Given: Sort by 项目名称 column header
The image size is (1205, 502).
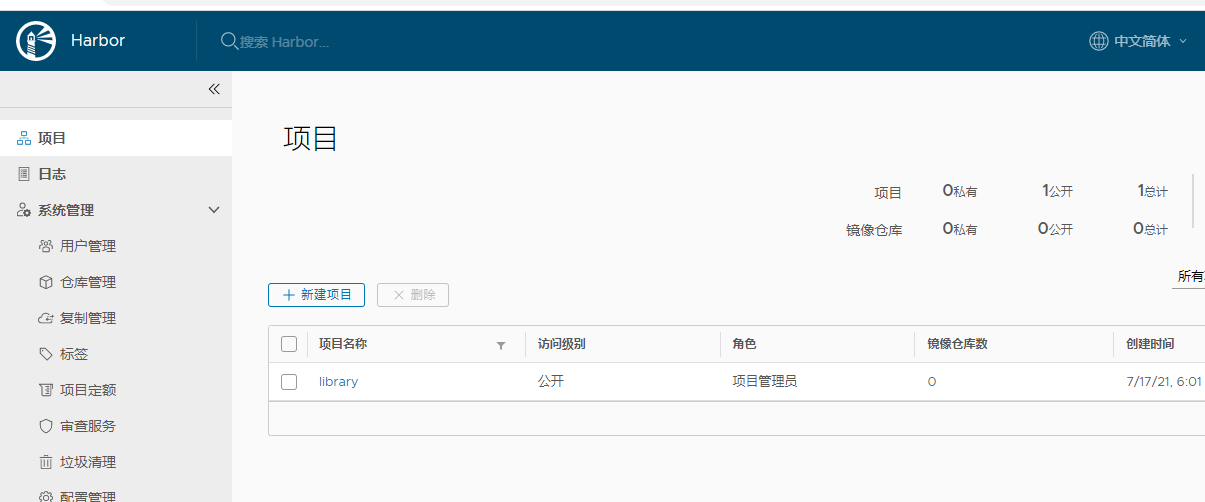Looking at the screenshot, I should (x=343, y=344).
